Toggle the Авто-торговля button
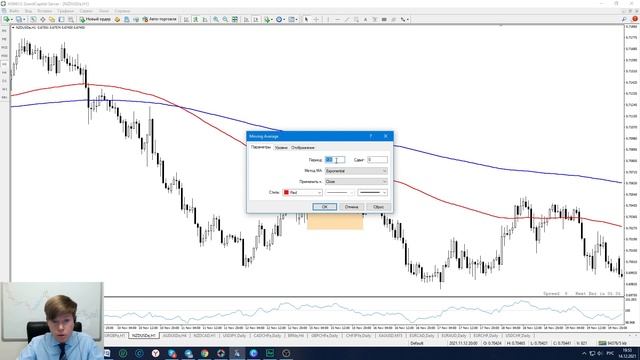Image resolution: width=640 pixels, height=360 pixels. click(x=160, y=19)
